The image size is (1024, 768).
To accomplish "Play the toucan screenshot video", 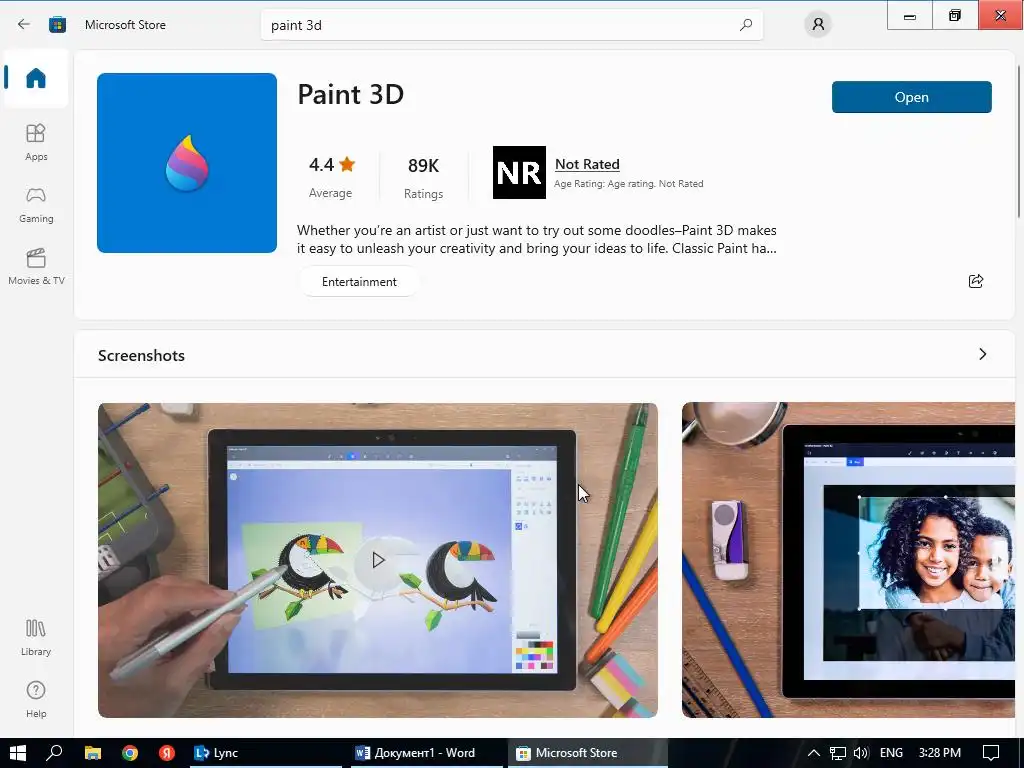I will coord(377,560).
